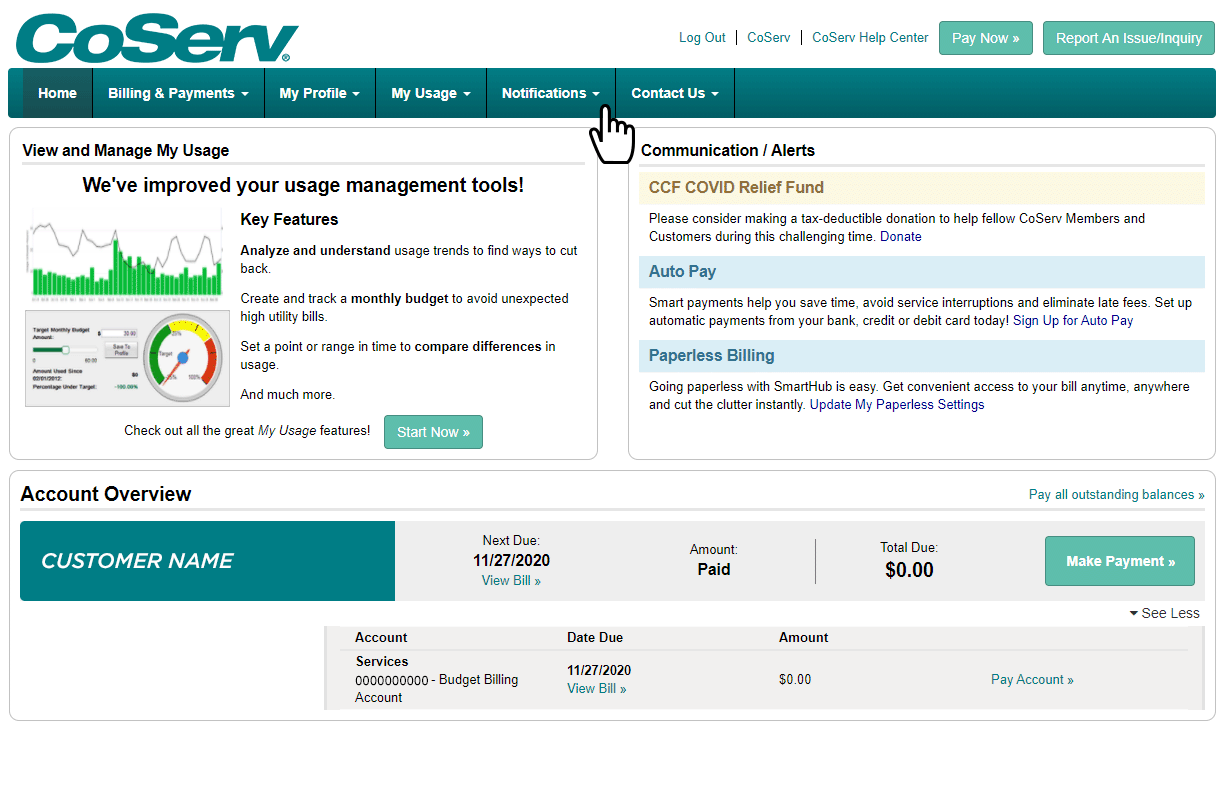Click the Account column header

pos(381,638)
